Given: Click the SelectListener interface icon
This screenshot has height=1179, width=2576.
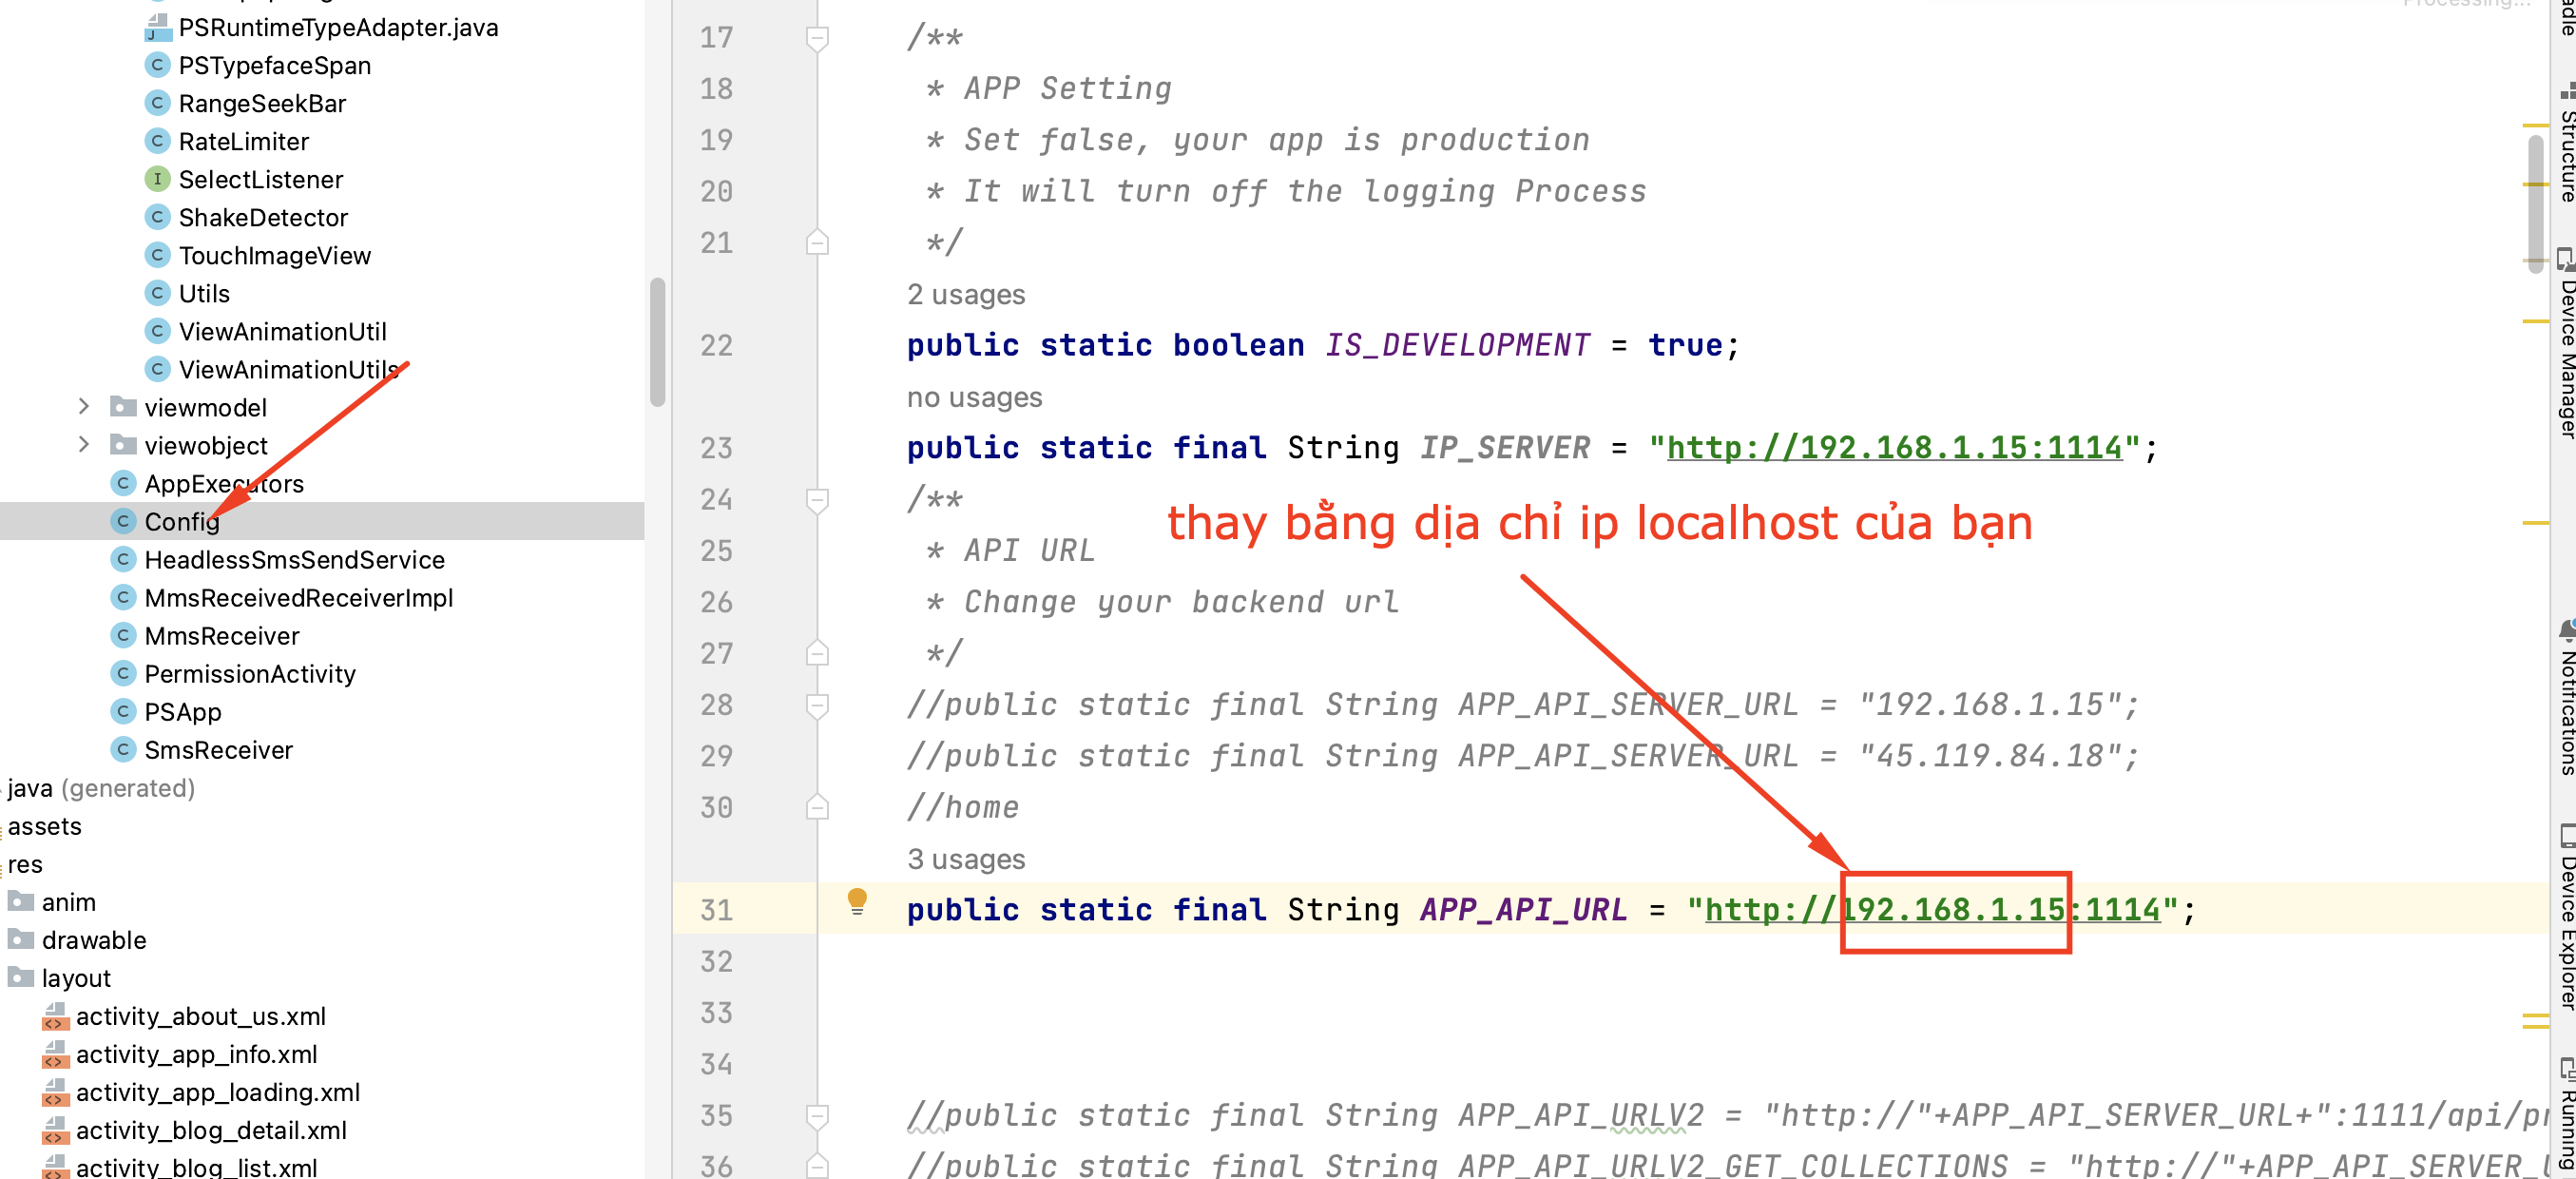Looking at the screenshot, I should pos(157,179).
